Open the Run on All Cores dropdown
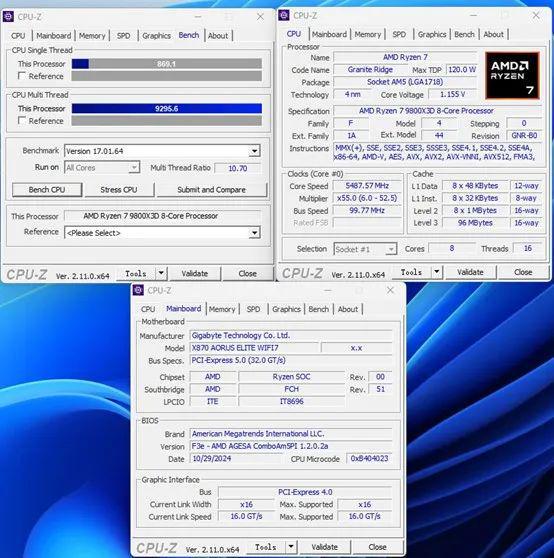This screenshot has height=558, width=554. coord(134,167)
